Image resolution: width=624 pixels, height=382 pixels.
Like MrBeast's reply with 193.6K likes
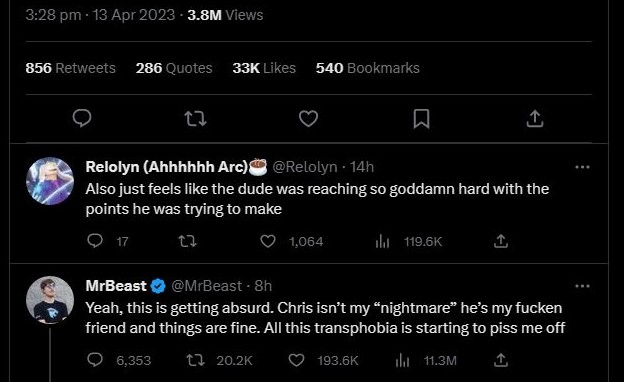coord(323,360)
